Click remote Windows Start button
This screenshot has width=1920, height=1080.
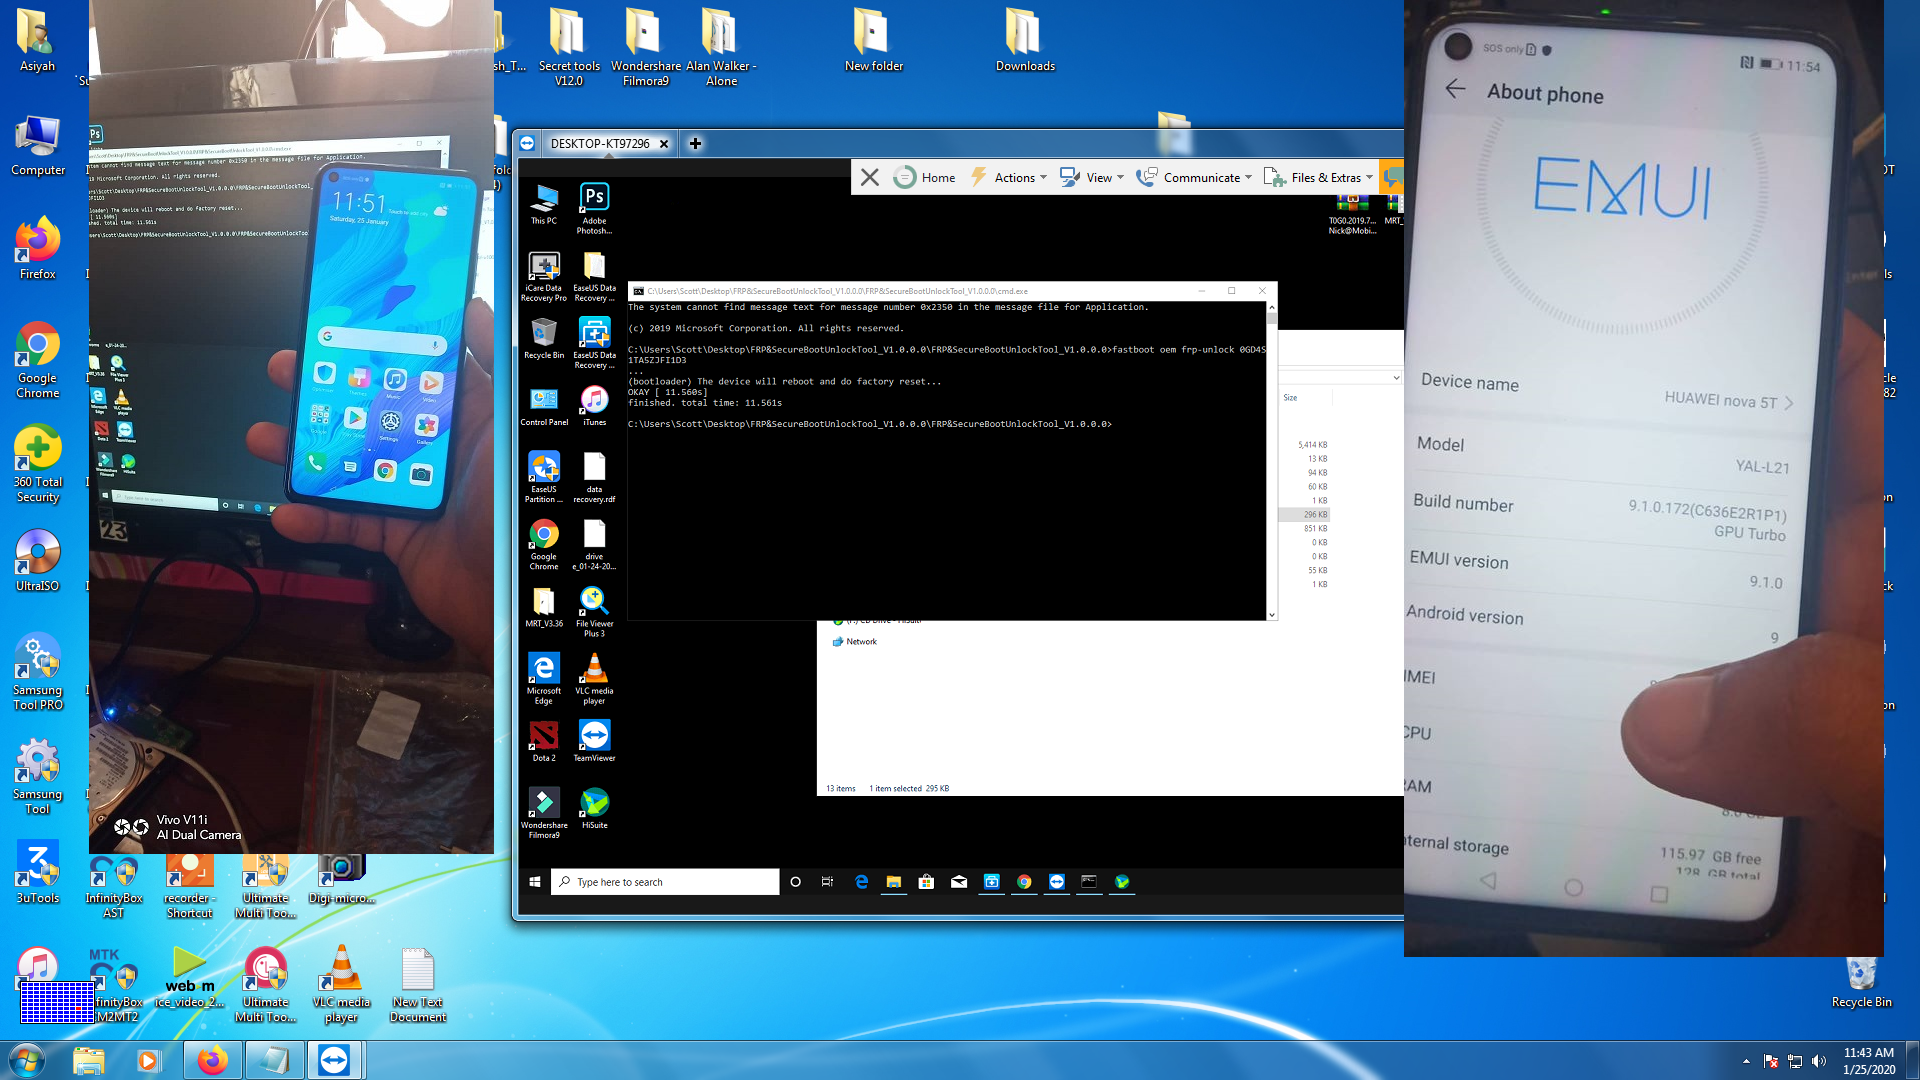point(535,881)
